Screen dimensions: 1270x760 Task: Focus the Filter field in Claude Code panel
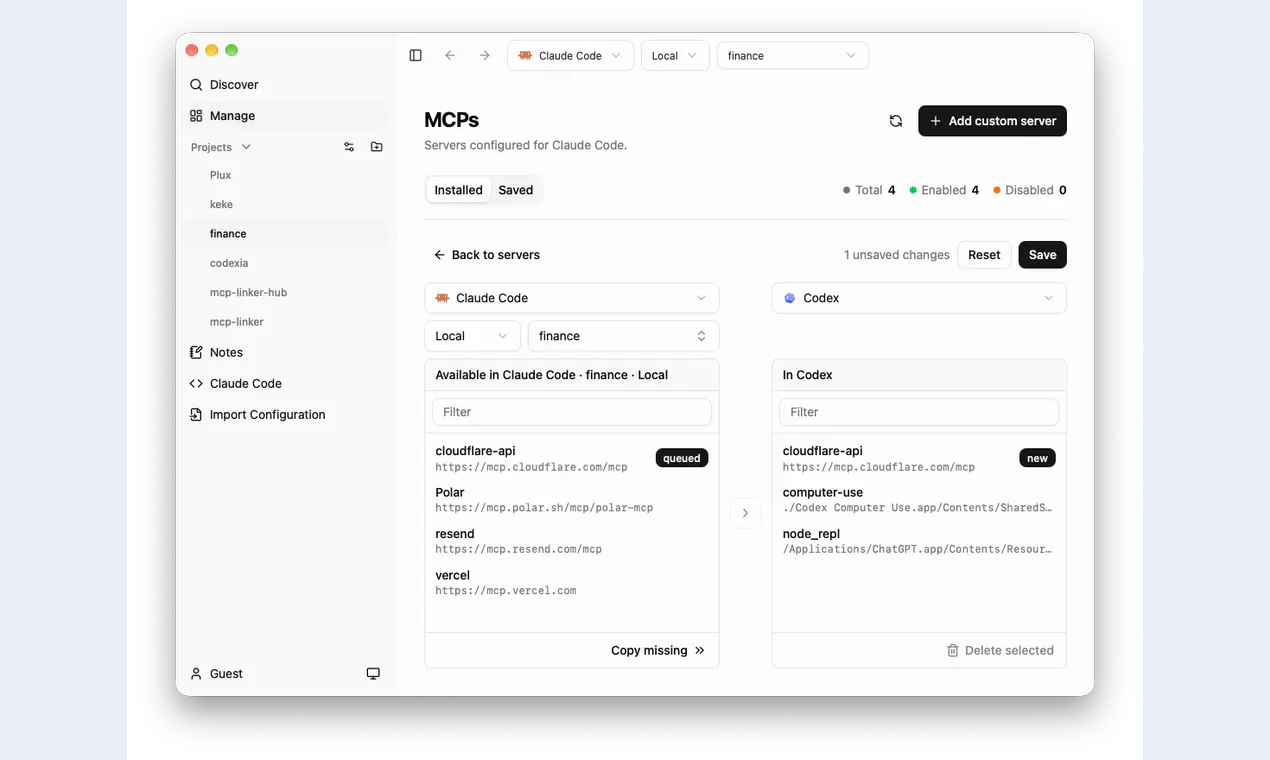tap(572, 412)
